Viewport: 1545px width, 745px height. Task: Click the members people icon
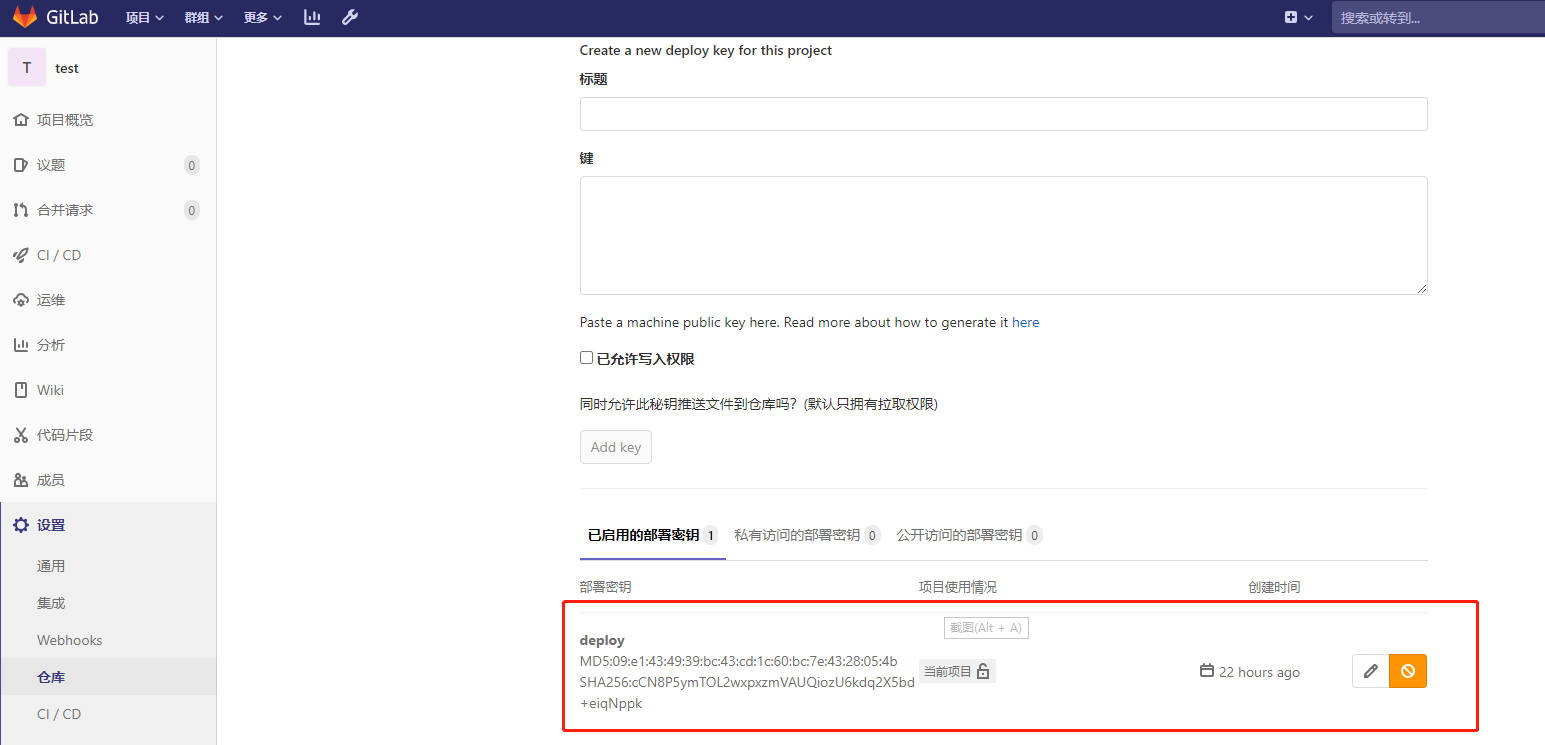(x=20, y=480)
